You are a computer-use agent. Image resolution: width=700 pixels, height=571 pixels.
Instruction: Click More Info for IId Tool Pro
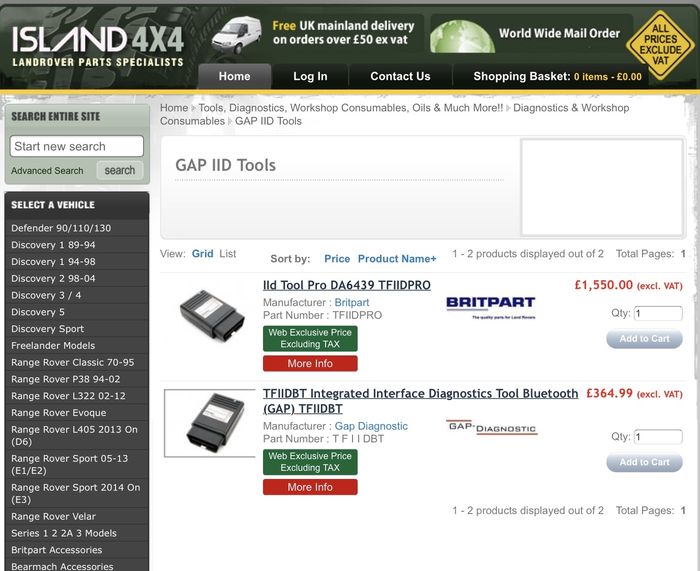[310, 363]
